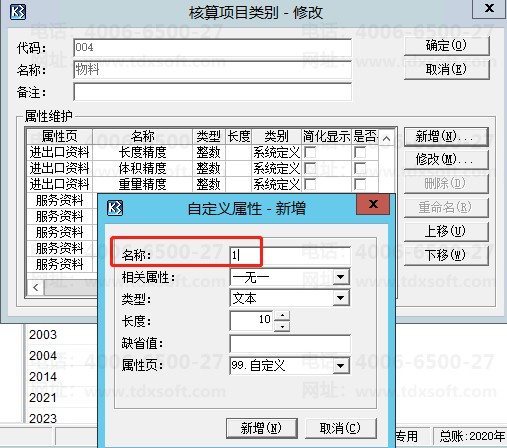This screenshot has height=448, width=507.
Task: Click the K3 icon in main dialog title
Action: pyautogui.click(x=18, y=12)
